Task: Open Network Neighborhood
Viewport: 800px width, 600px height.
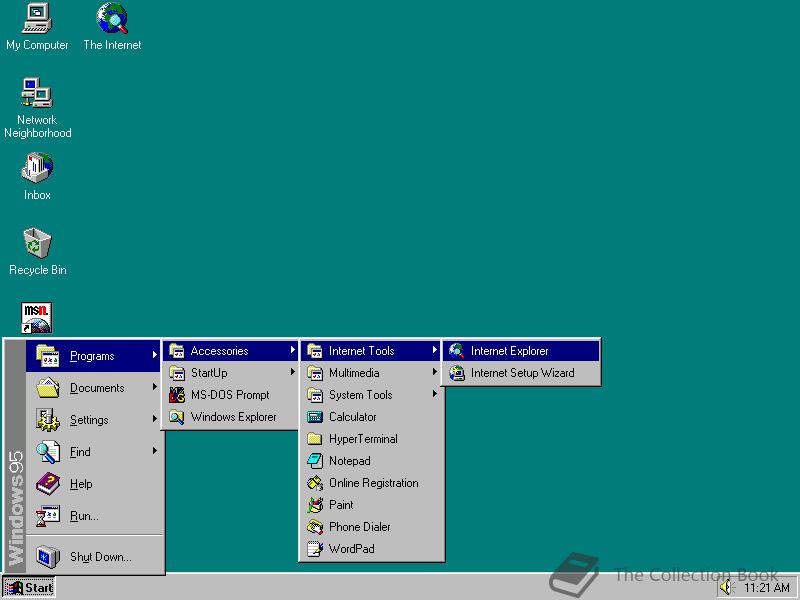Action: 37,95
